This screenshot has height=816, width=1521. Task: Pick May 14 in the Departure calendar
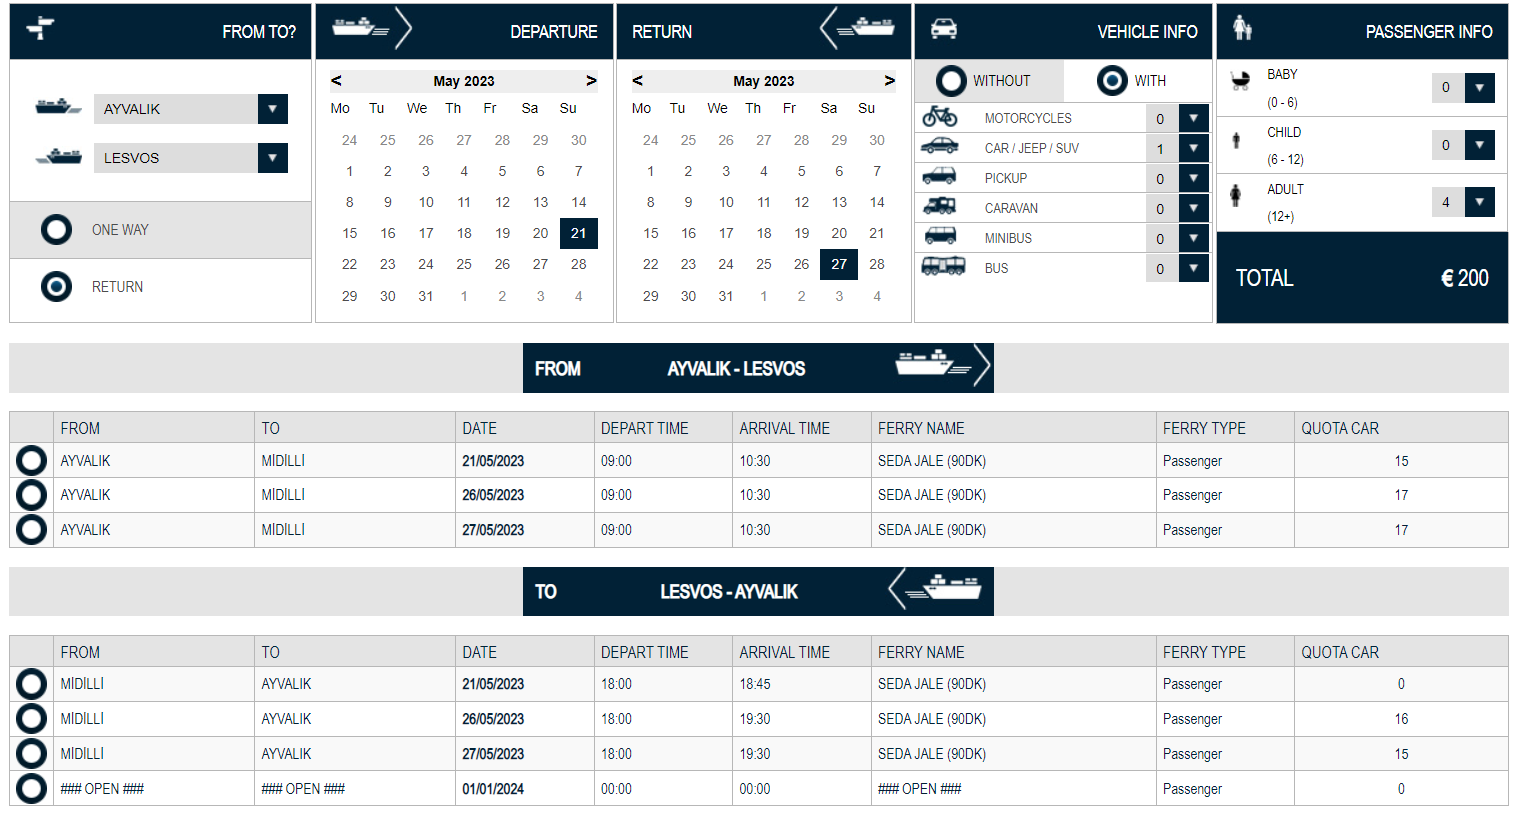[578, 202]
